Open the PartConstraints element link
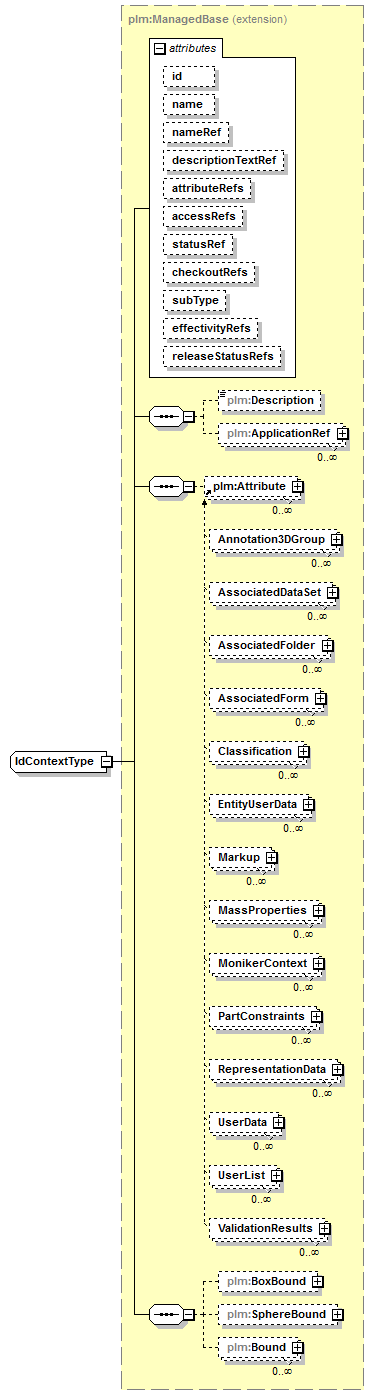The height and width of the screenshot is (1395, 374). (261, 1016)
